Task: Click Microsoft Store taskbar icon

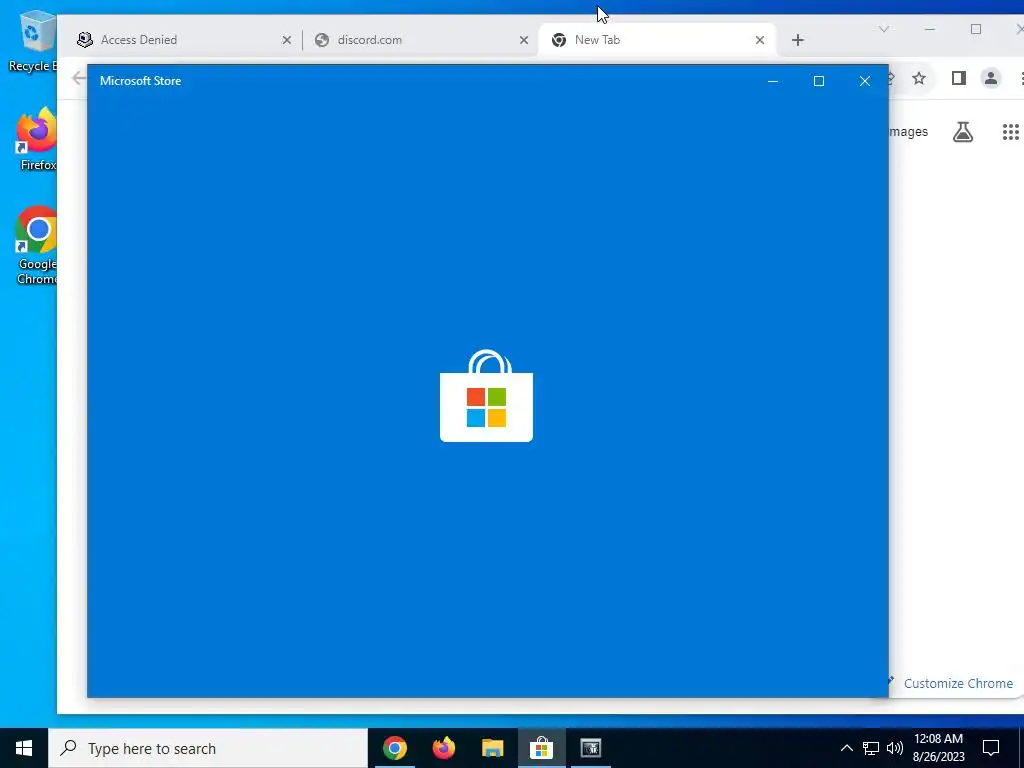Action: (x=541, y=748)
